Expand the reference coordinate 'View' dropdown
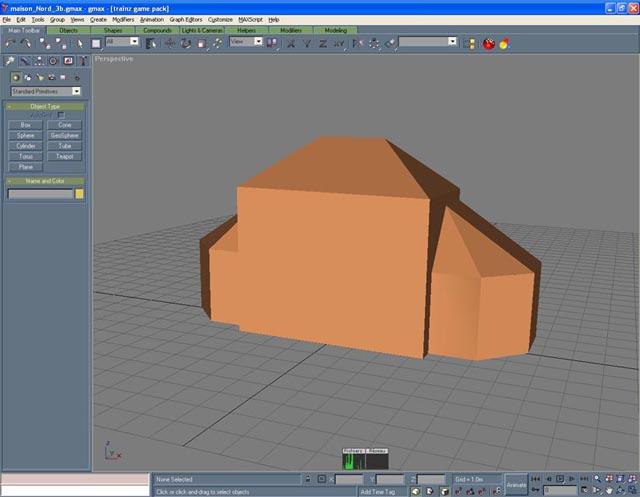The height and width of the screenshot is (497, 640). pyautogui.click(x=245, y=43)
